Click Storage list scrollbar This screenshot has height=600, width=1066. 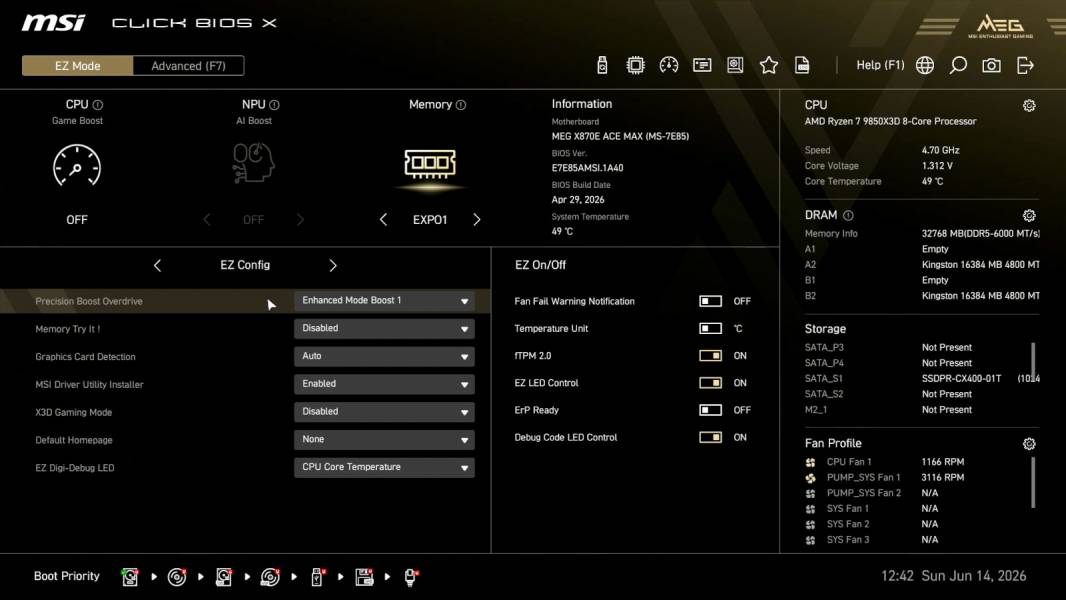click(1033, 361)
